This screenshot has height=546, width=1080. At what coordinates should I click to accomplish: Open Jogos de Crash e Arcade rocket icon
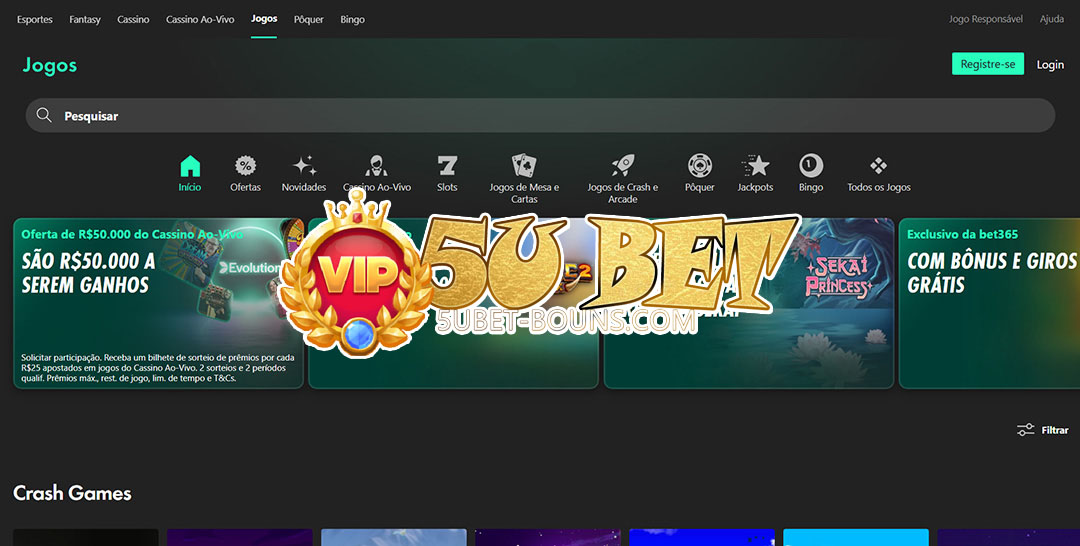(623, 166)
